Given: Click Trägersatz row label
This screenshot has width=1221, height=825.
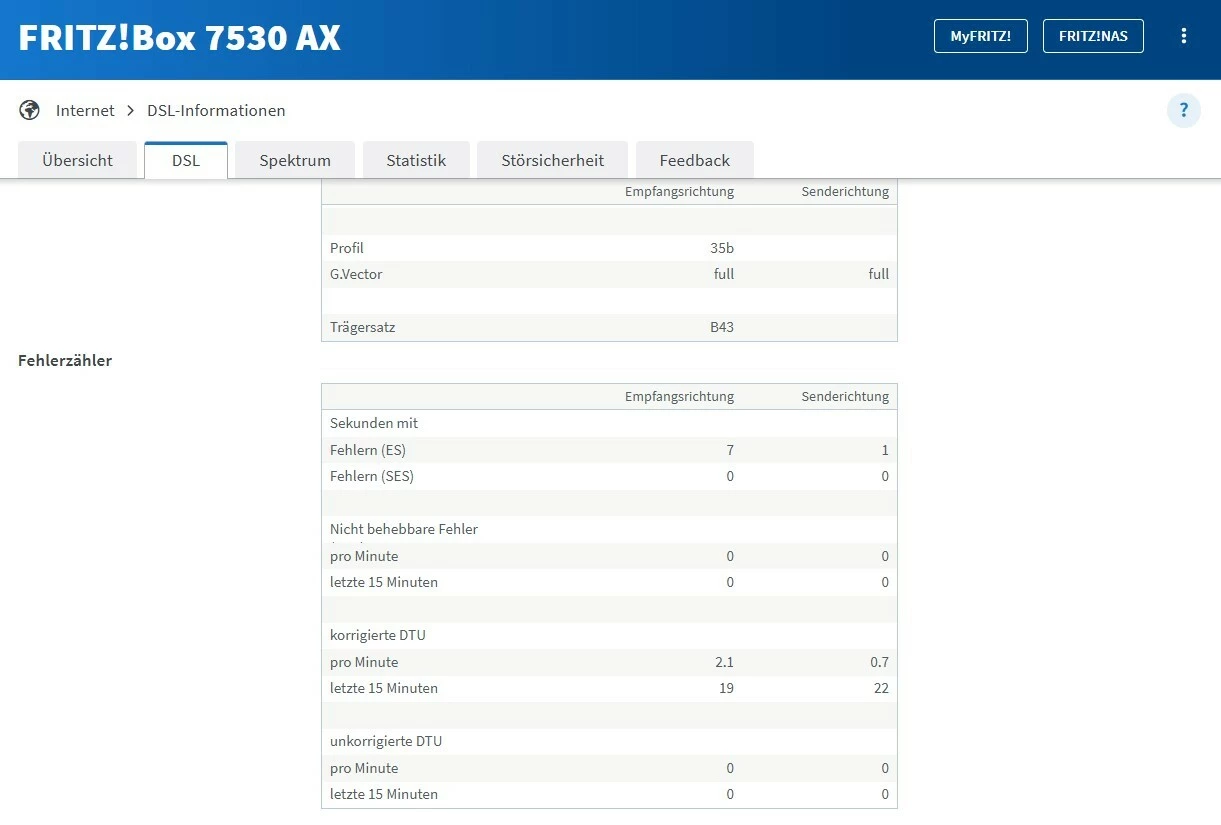Looking at the screenshot, I should (x=363, y=327).
